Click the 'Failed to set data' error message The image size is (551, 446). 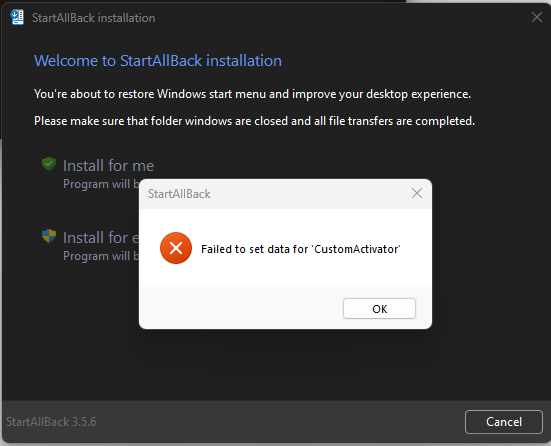[301, 249]
